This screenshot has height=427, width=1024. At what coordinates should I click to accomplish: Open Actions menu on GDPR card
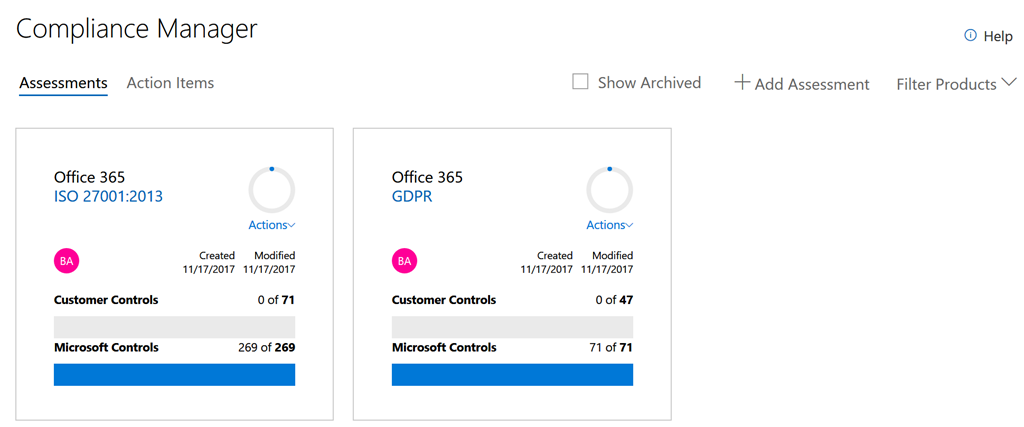coord(610,226)
